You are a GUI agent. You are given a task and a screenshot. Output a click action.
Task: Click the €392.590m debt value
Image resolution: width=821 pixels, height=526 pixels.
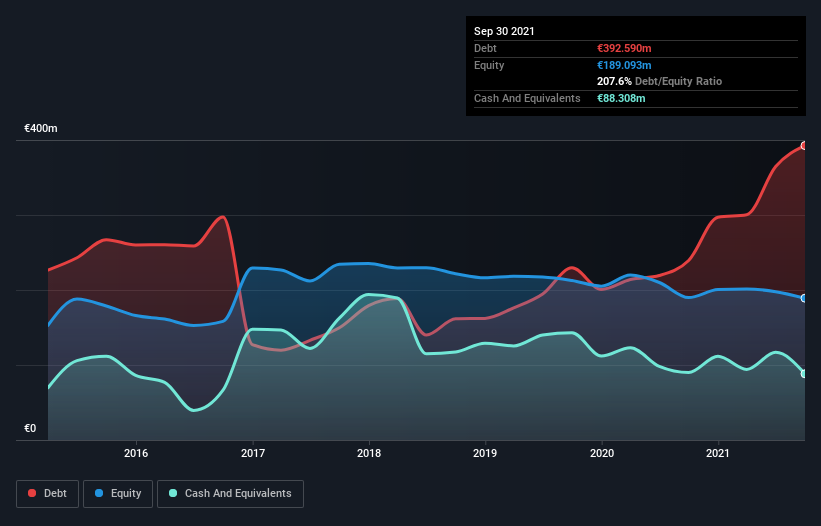coord(624,48)
